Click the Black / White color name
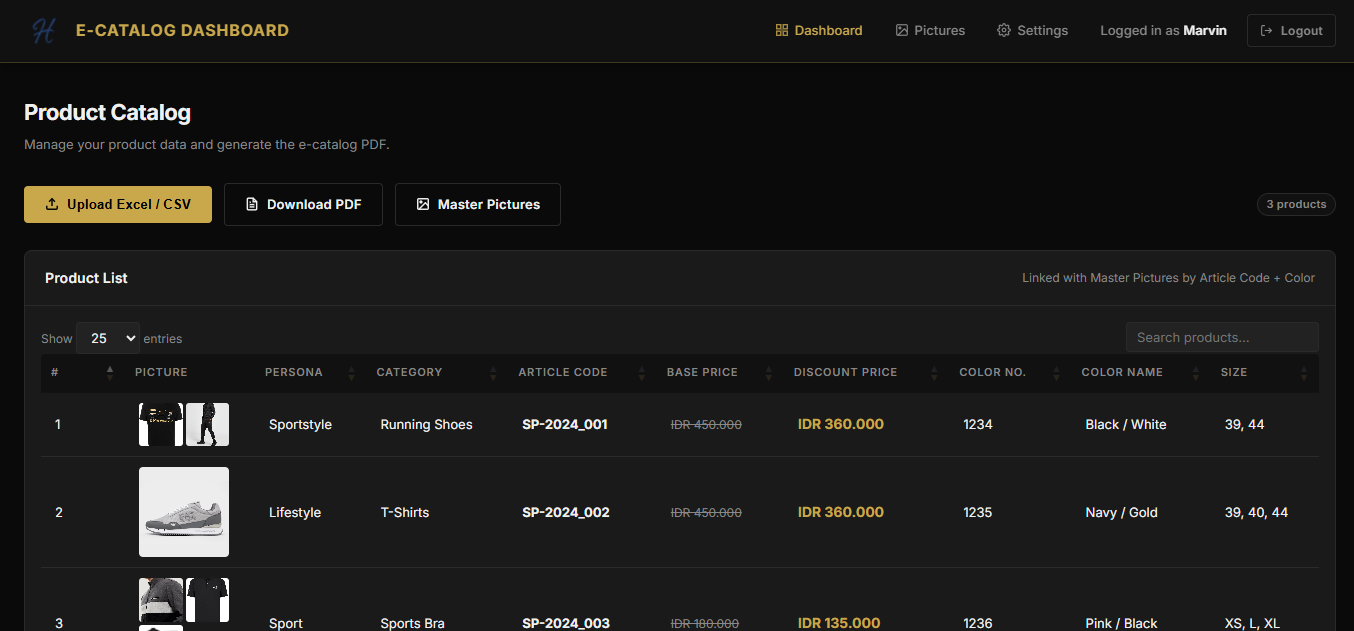The image size is (1354, 631). click(1126, 424)
